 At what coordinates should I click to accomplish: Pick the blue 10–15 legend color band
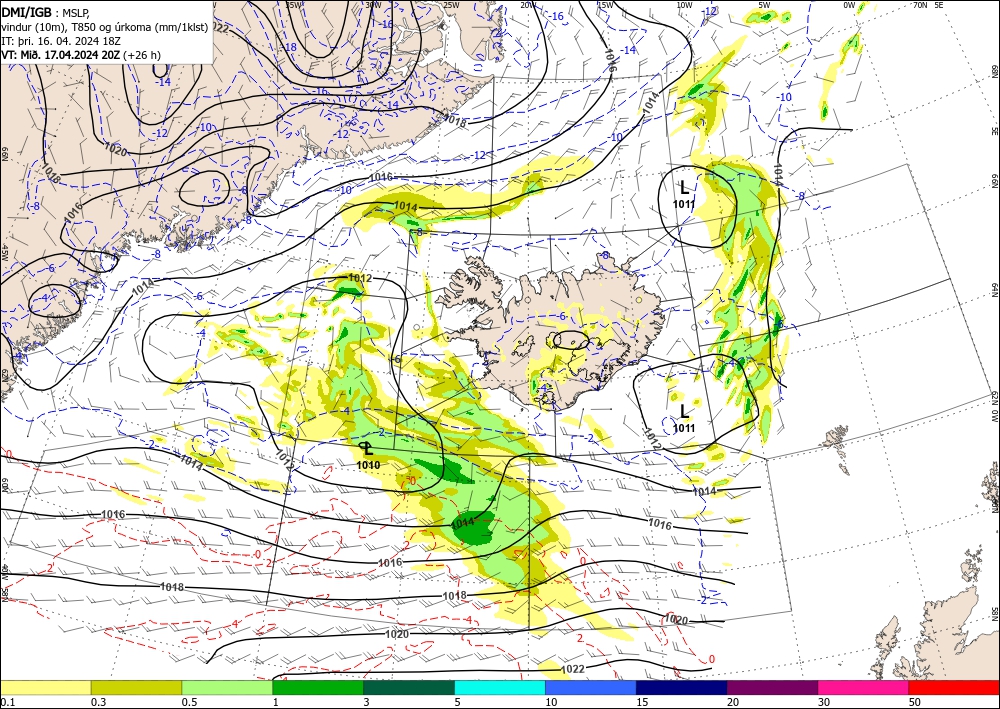click(591, 687)
